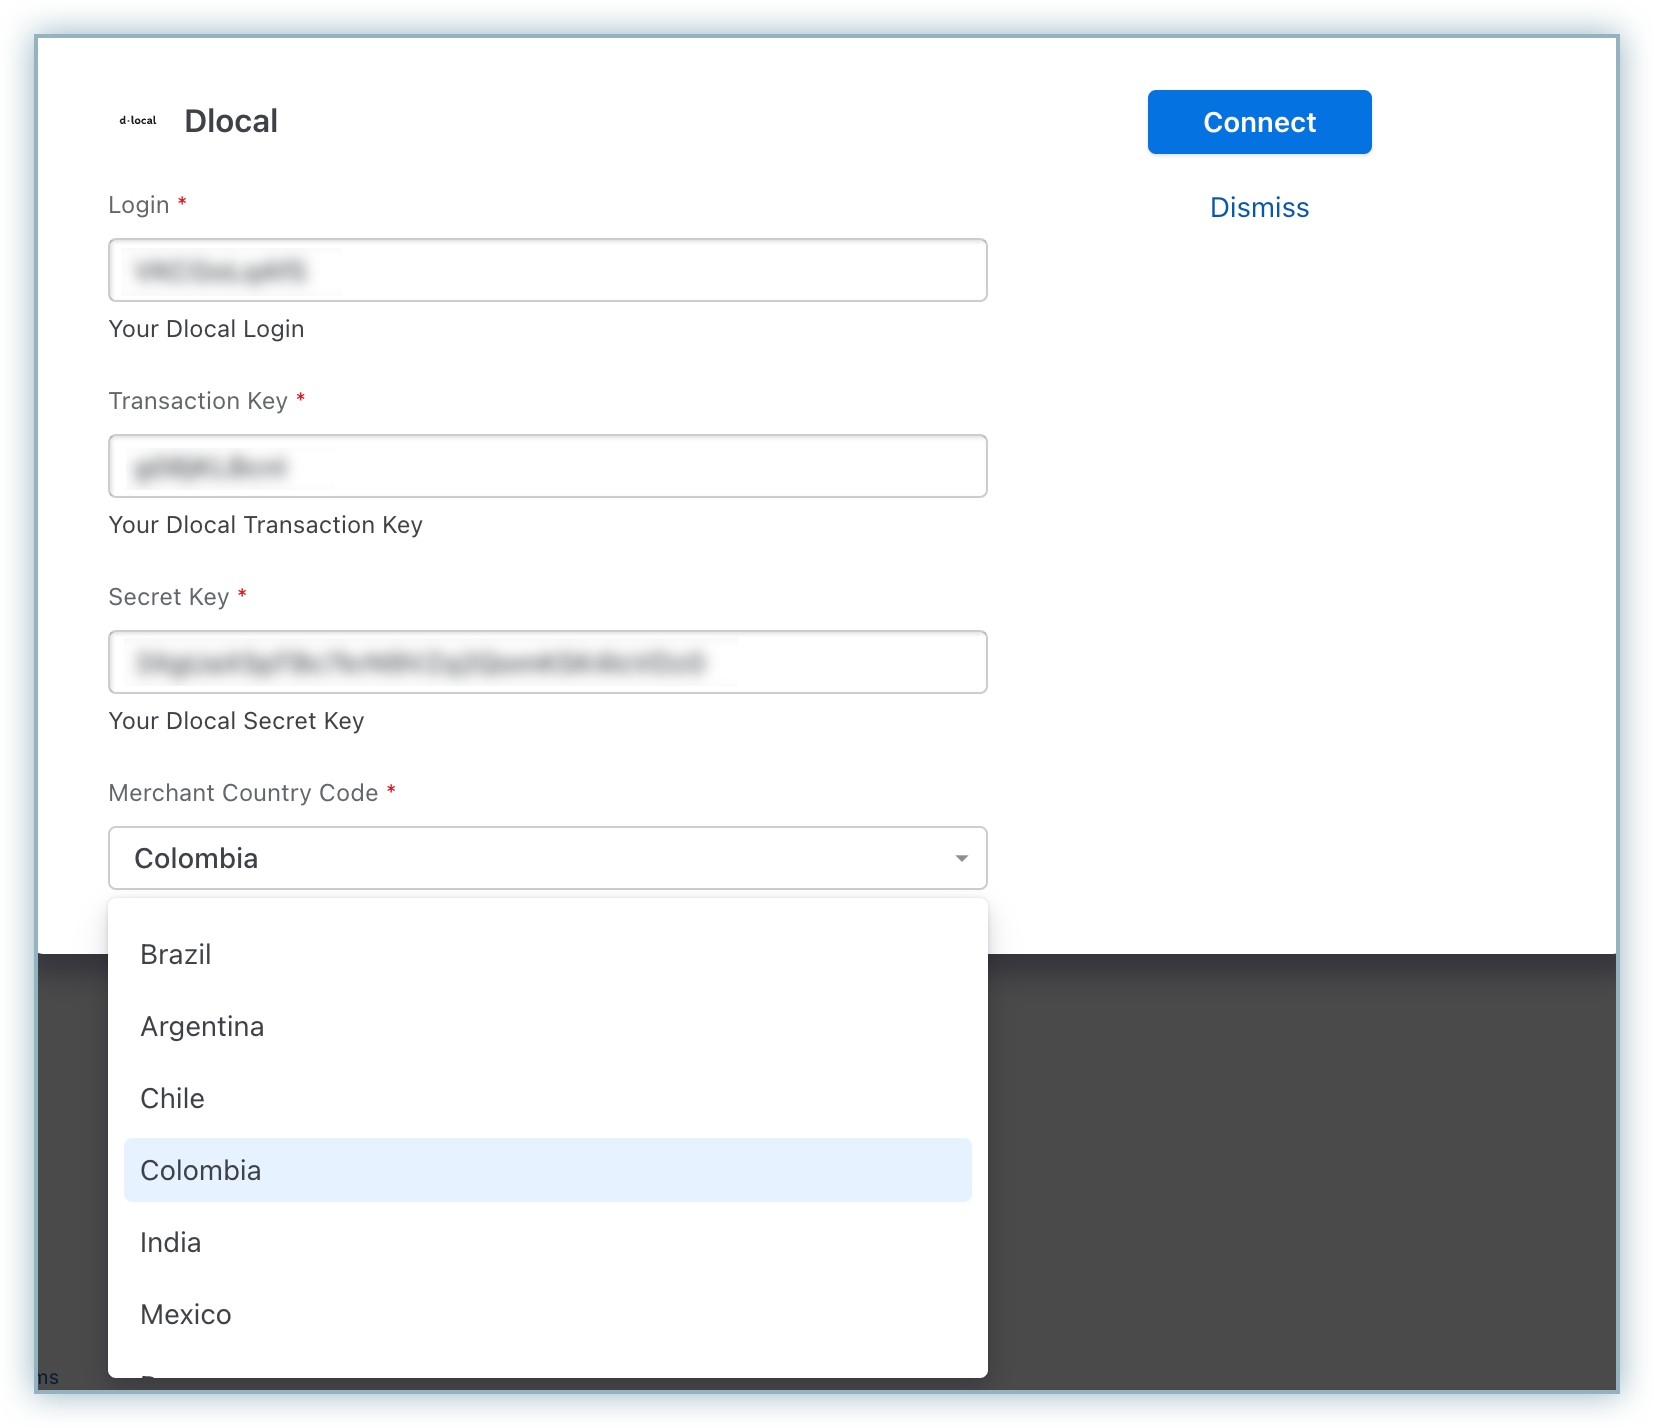Focus the Login input field
The width and height of the screenshot is (1654, 1428).
pos(547,270)
